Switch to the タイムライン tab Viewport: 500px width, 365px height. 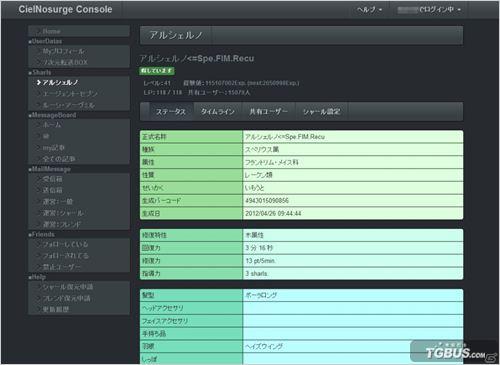click(x=218, y=112)
